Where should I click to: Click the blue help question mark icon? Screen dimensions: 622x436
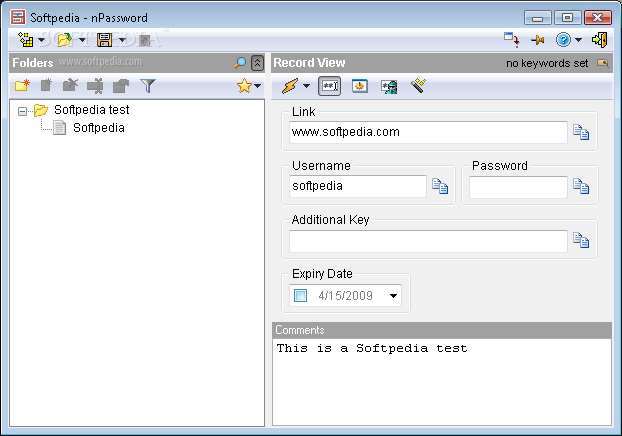[563, 40]
